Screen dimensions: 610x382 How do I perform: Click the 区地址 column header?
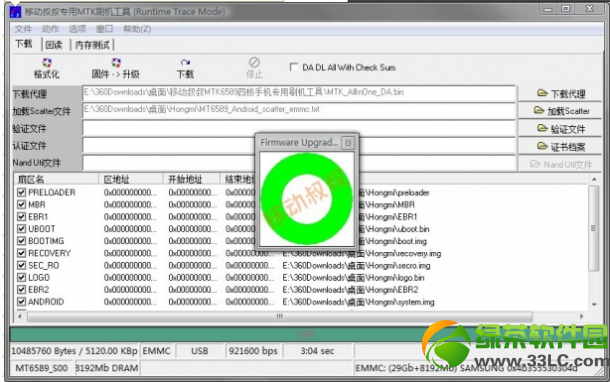click(131, 179)
